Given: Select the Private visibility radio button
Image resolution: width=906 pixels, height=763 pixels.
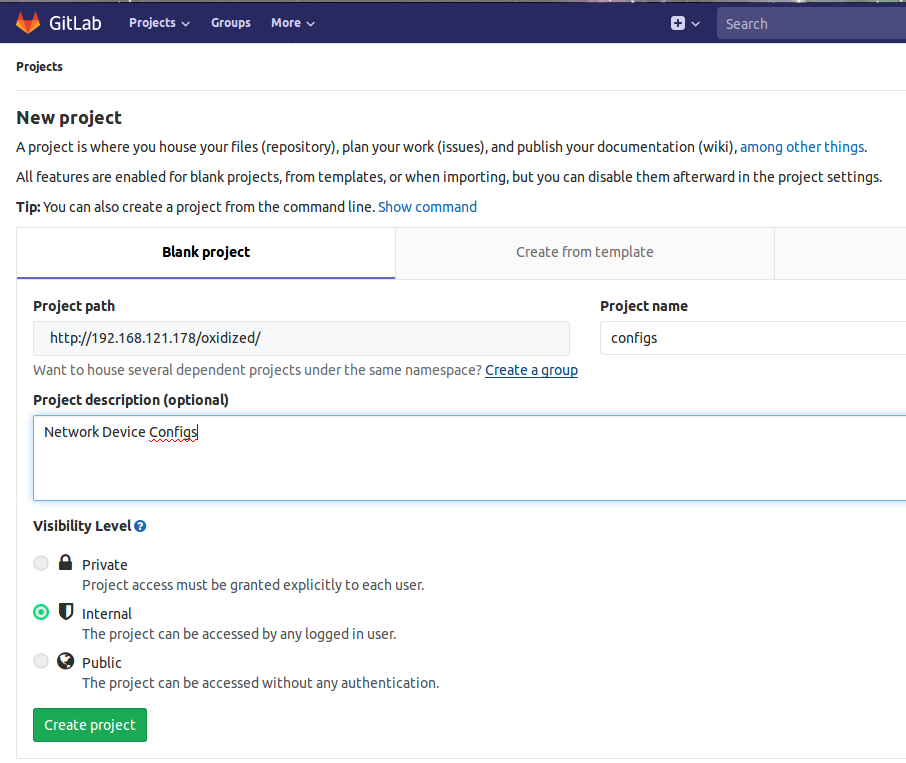Looking at the screenshot, I should click(41, 563).
